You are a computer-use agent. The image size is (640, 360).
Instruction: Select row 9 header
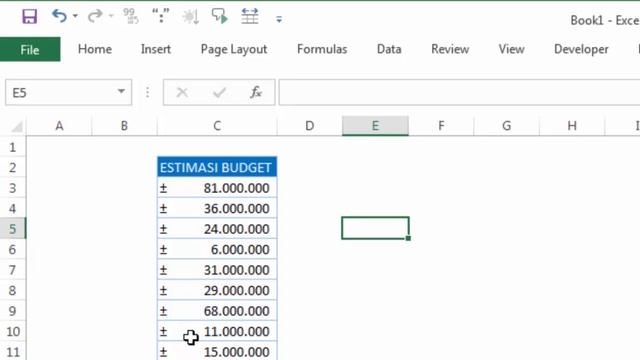pyautogui.click(x=13, y=311)
